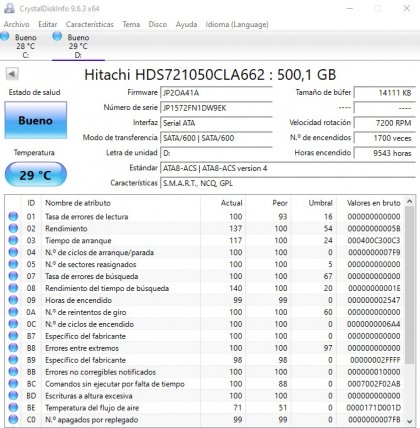Click status icon for Rendimiento del tiempo de búsqueda

13,288
